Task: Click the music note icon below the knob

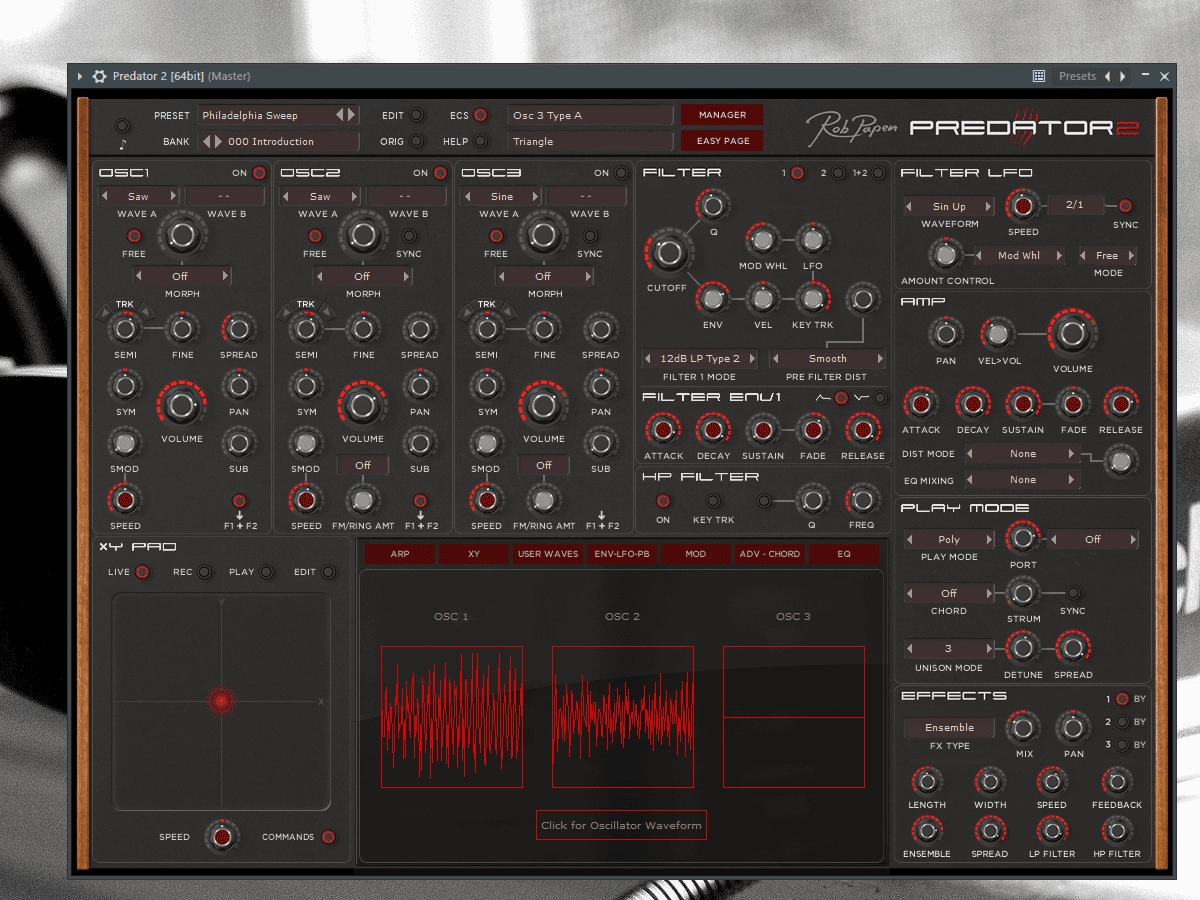Action: 122,144
